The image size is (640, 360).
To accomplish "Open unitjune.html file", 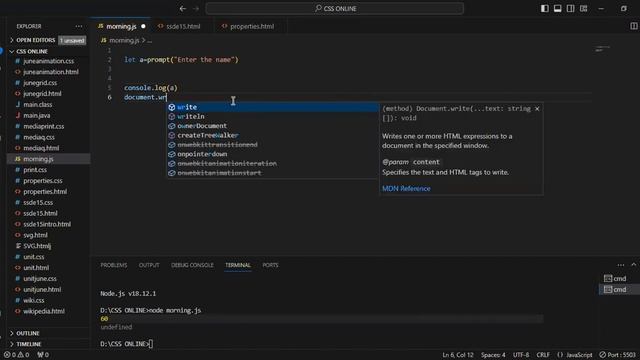I will [42, 289].
